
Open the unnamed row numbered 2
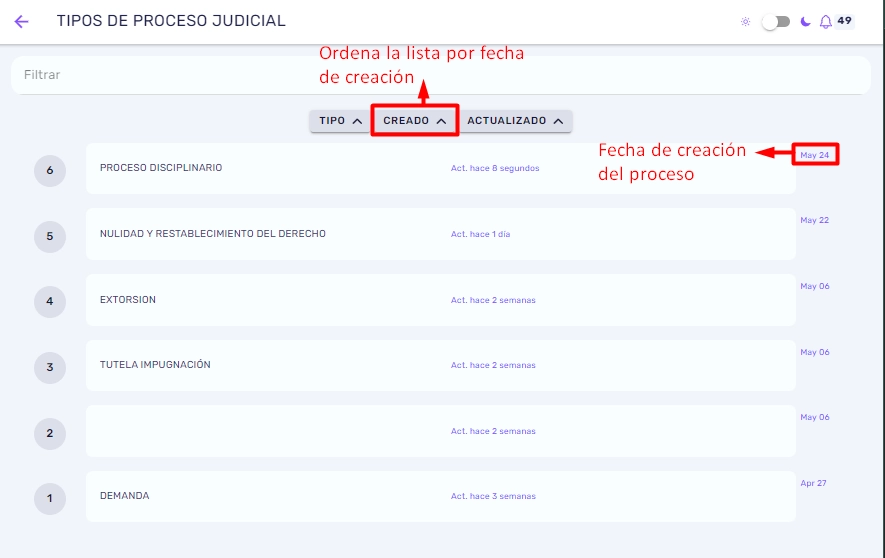(x=441, y=431)
